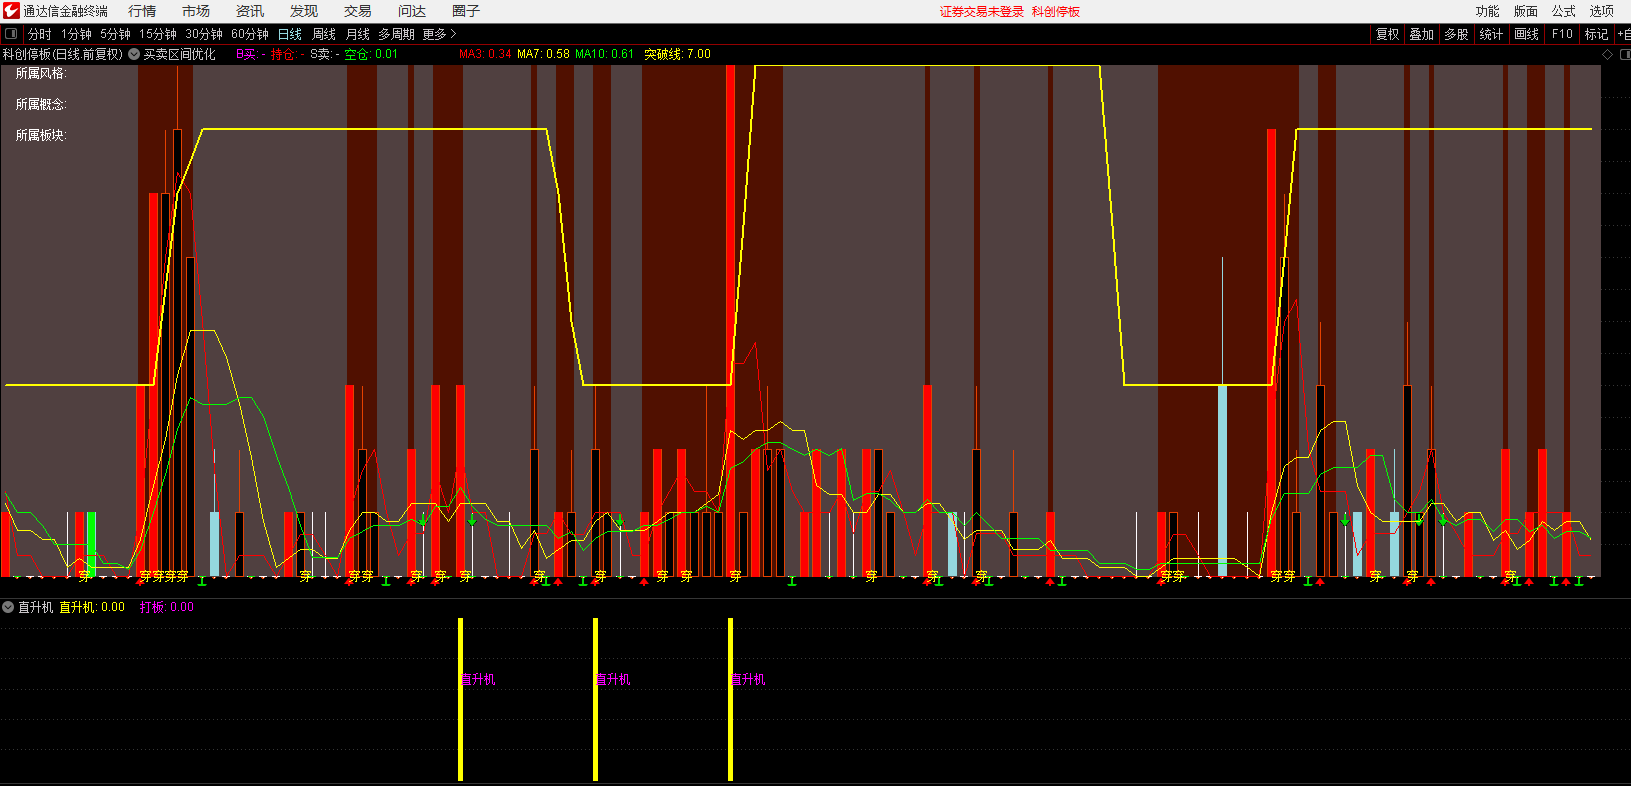Viewport: 1631px width, 786px height.
Task: Click the +自 add-to-watchlist button
Action: [1624, 34]
